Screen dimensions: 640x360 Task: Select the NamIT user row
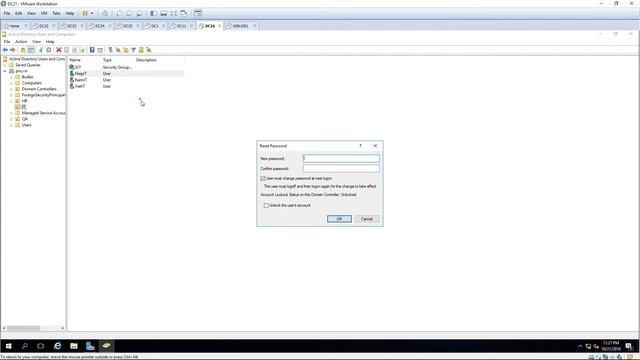click(x=126, y=80)
